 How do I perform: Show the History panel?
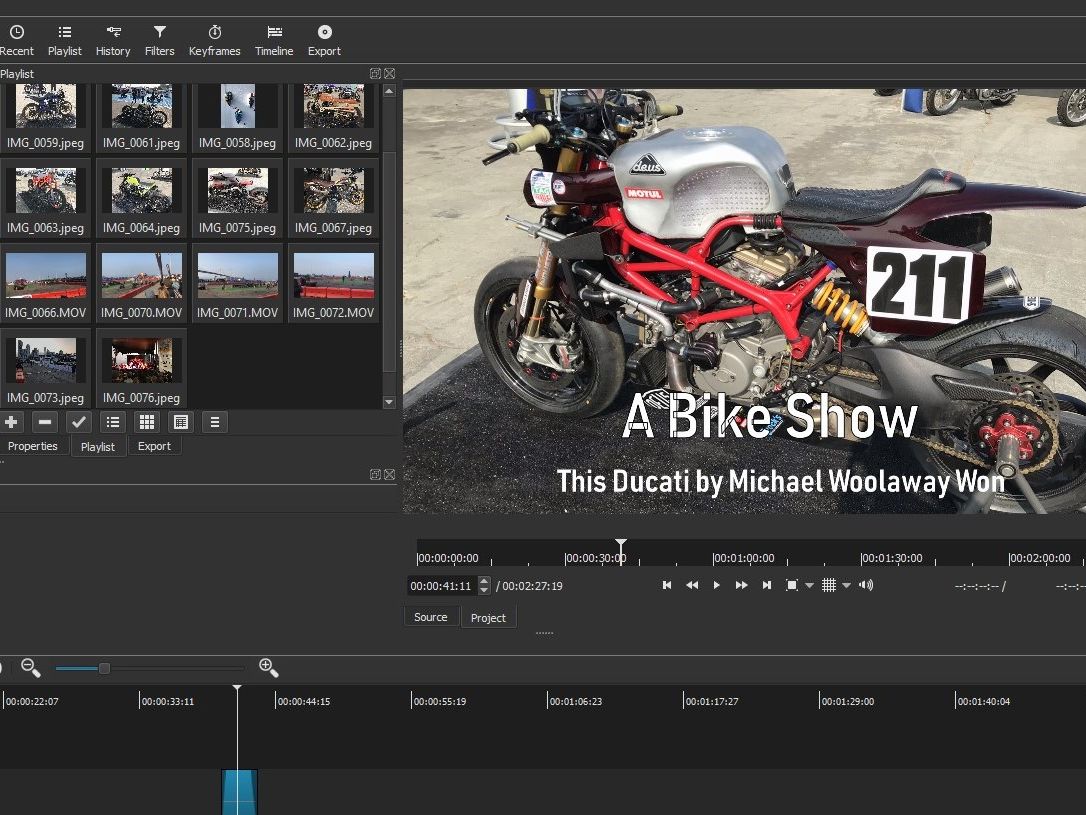tap(113, 40)
